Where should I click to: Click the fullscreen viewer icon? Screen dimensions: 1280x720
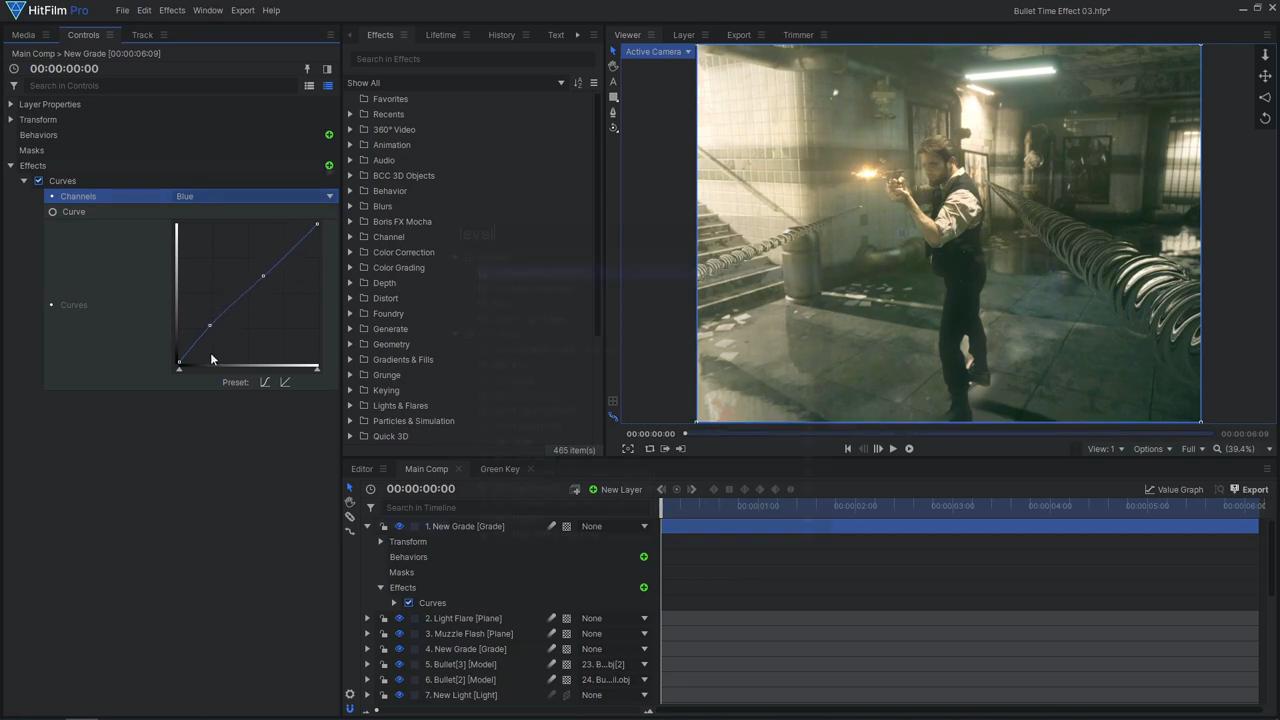[628, 449]
